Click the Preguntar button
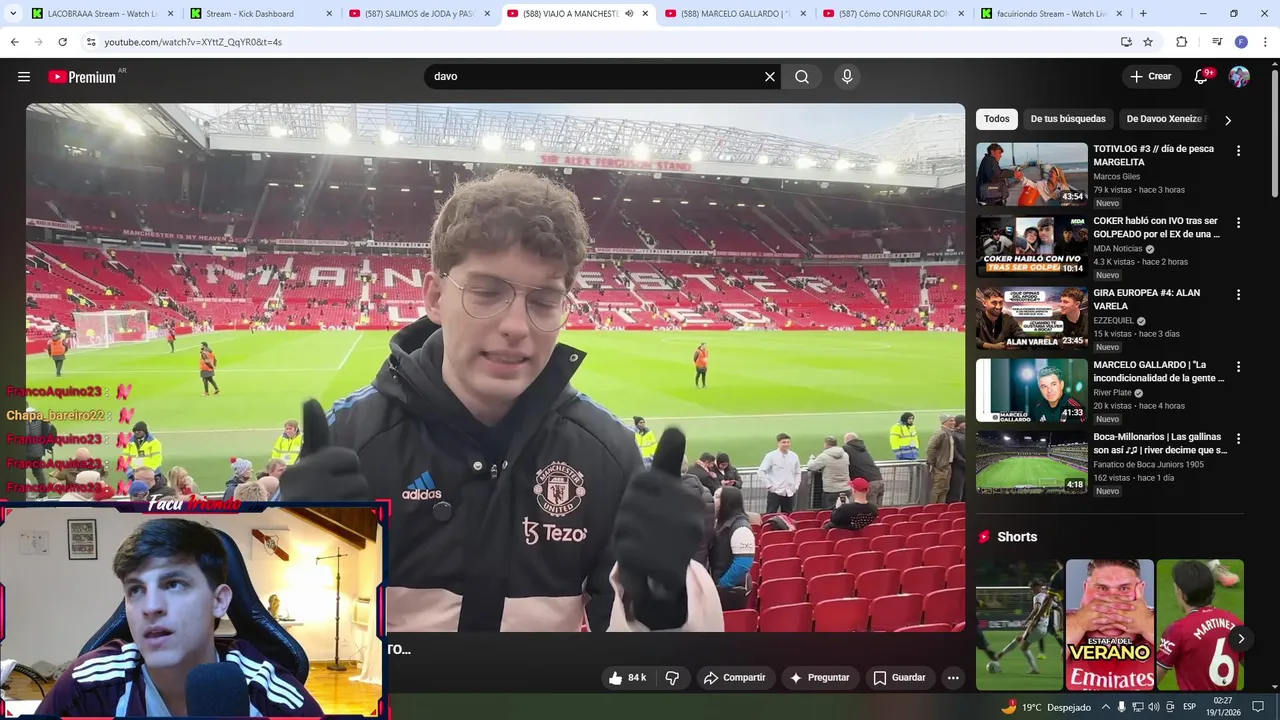This screenshot has width=1280, height=720. 819,678
